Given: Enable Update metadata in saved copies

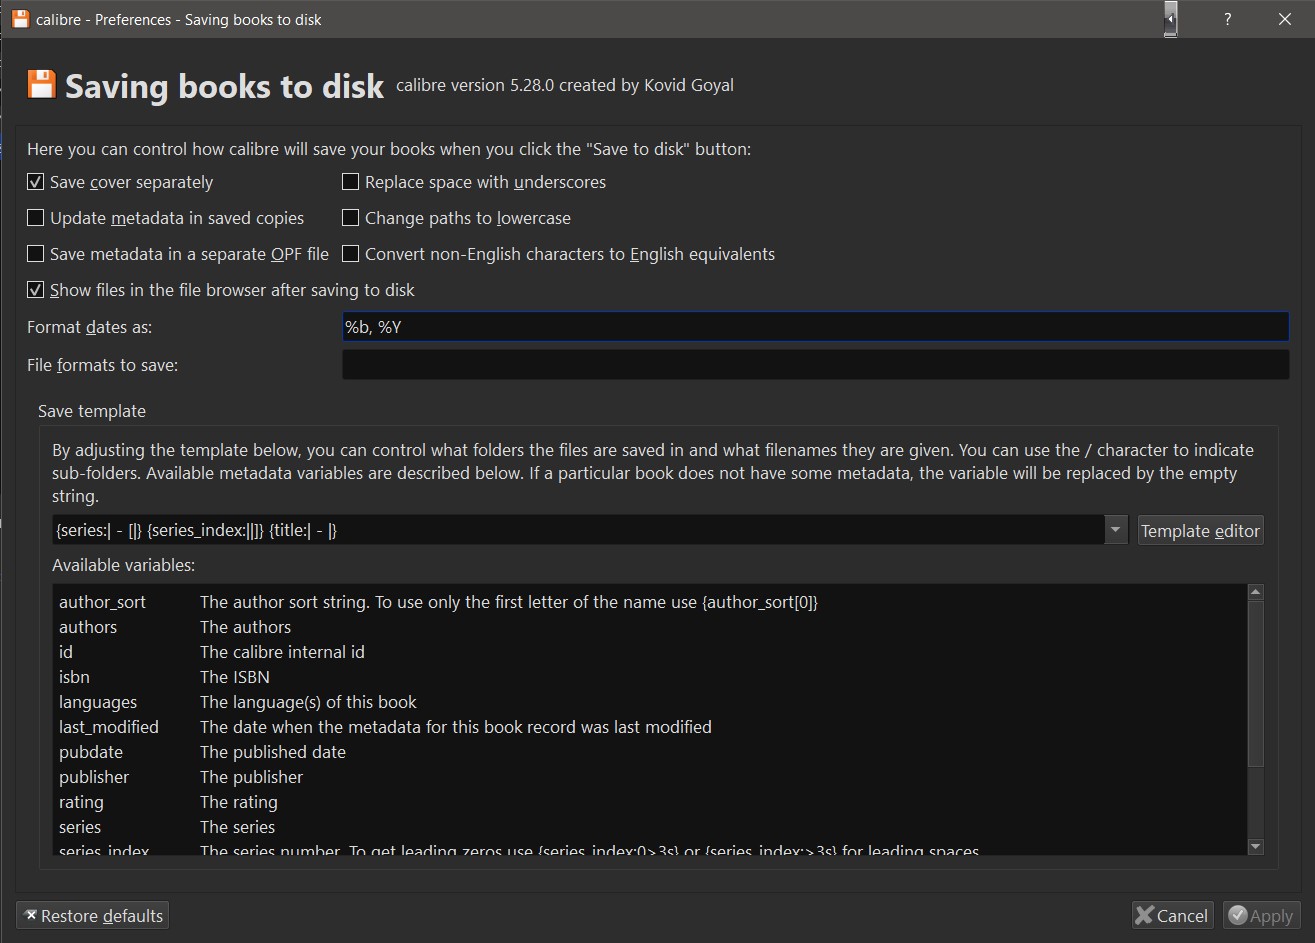Looking at the screenshot, I should [x=36, y=218].
